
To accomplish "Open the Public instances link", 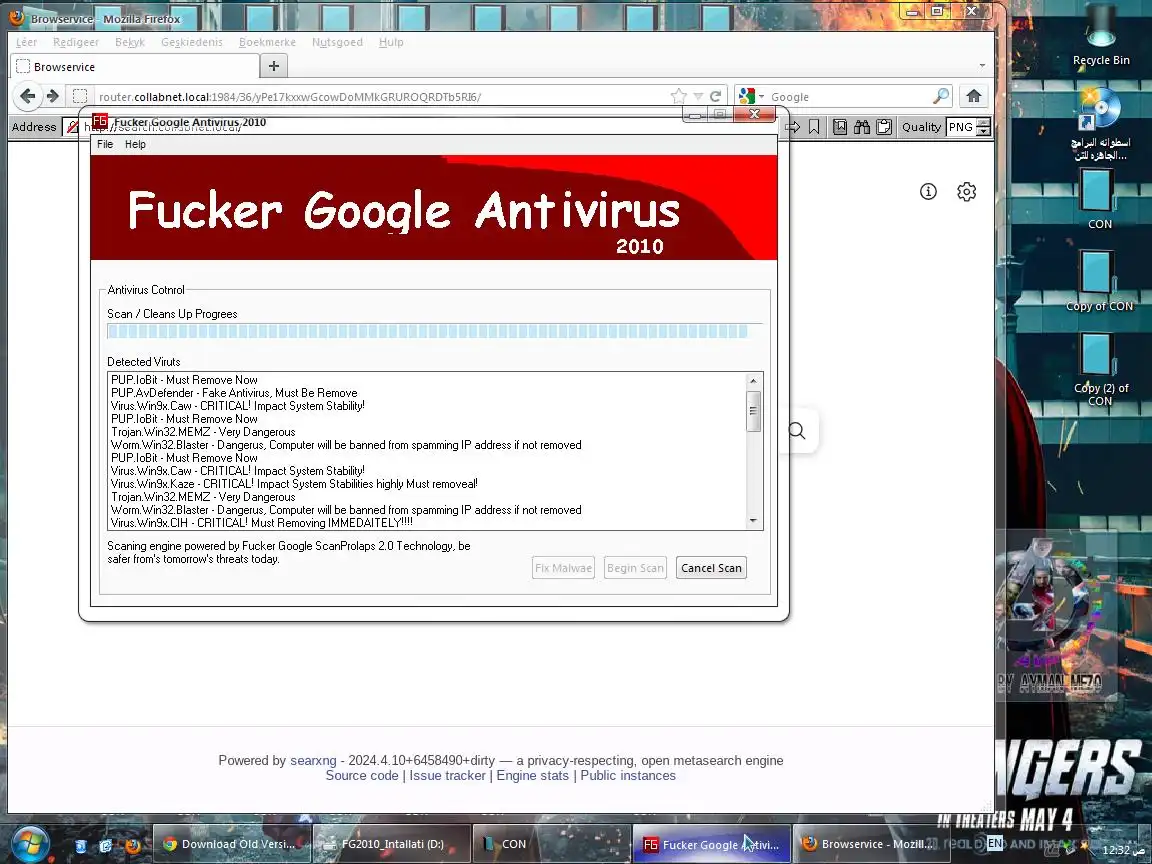I will tap(628, 776).
